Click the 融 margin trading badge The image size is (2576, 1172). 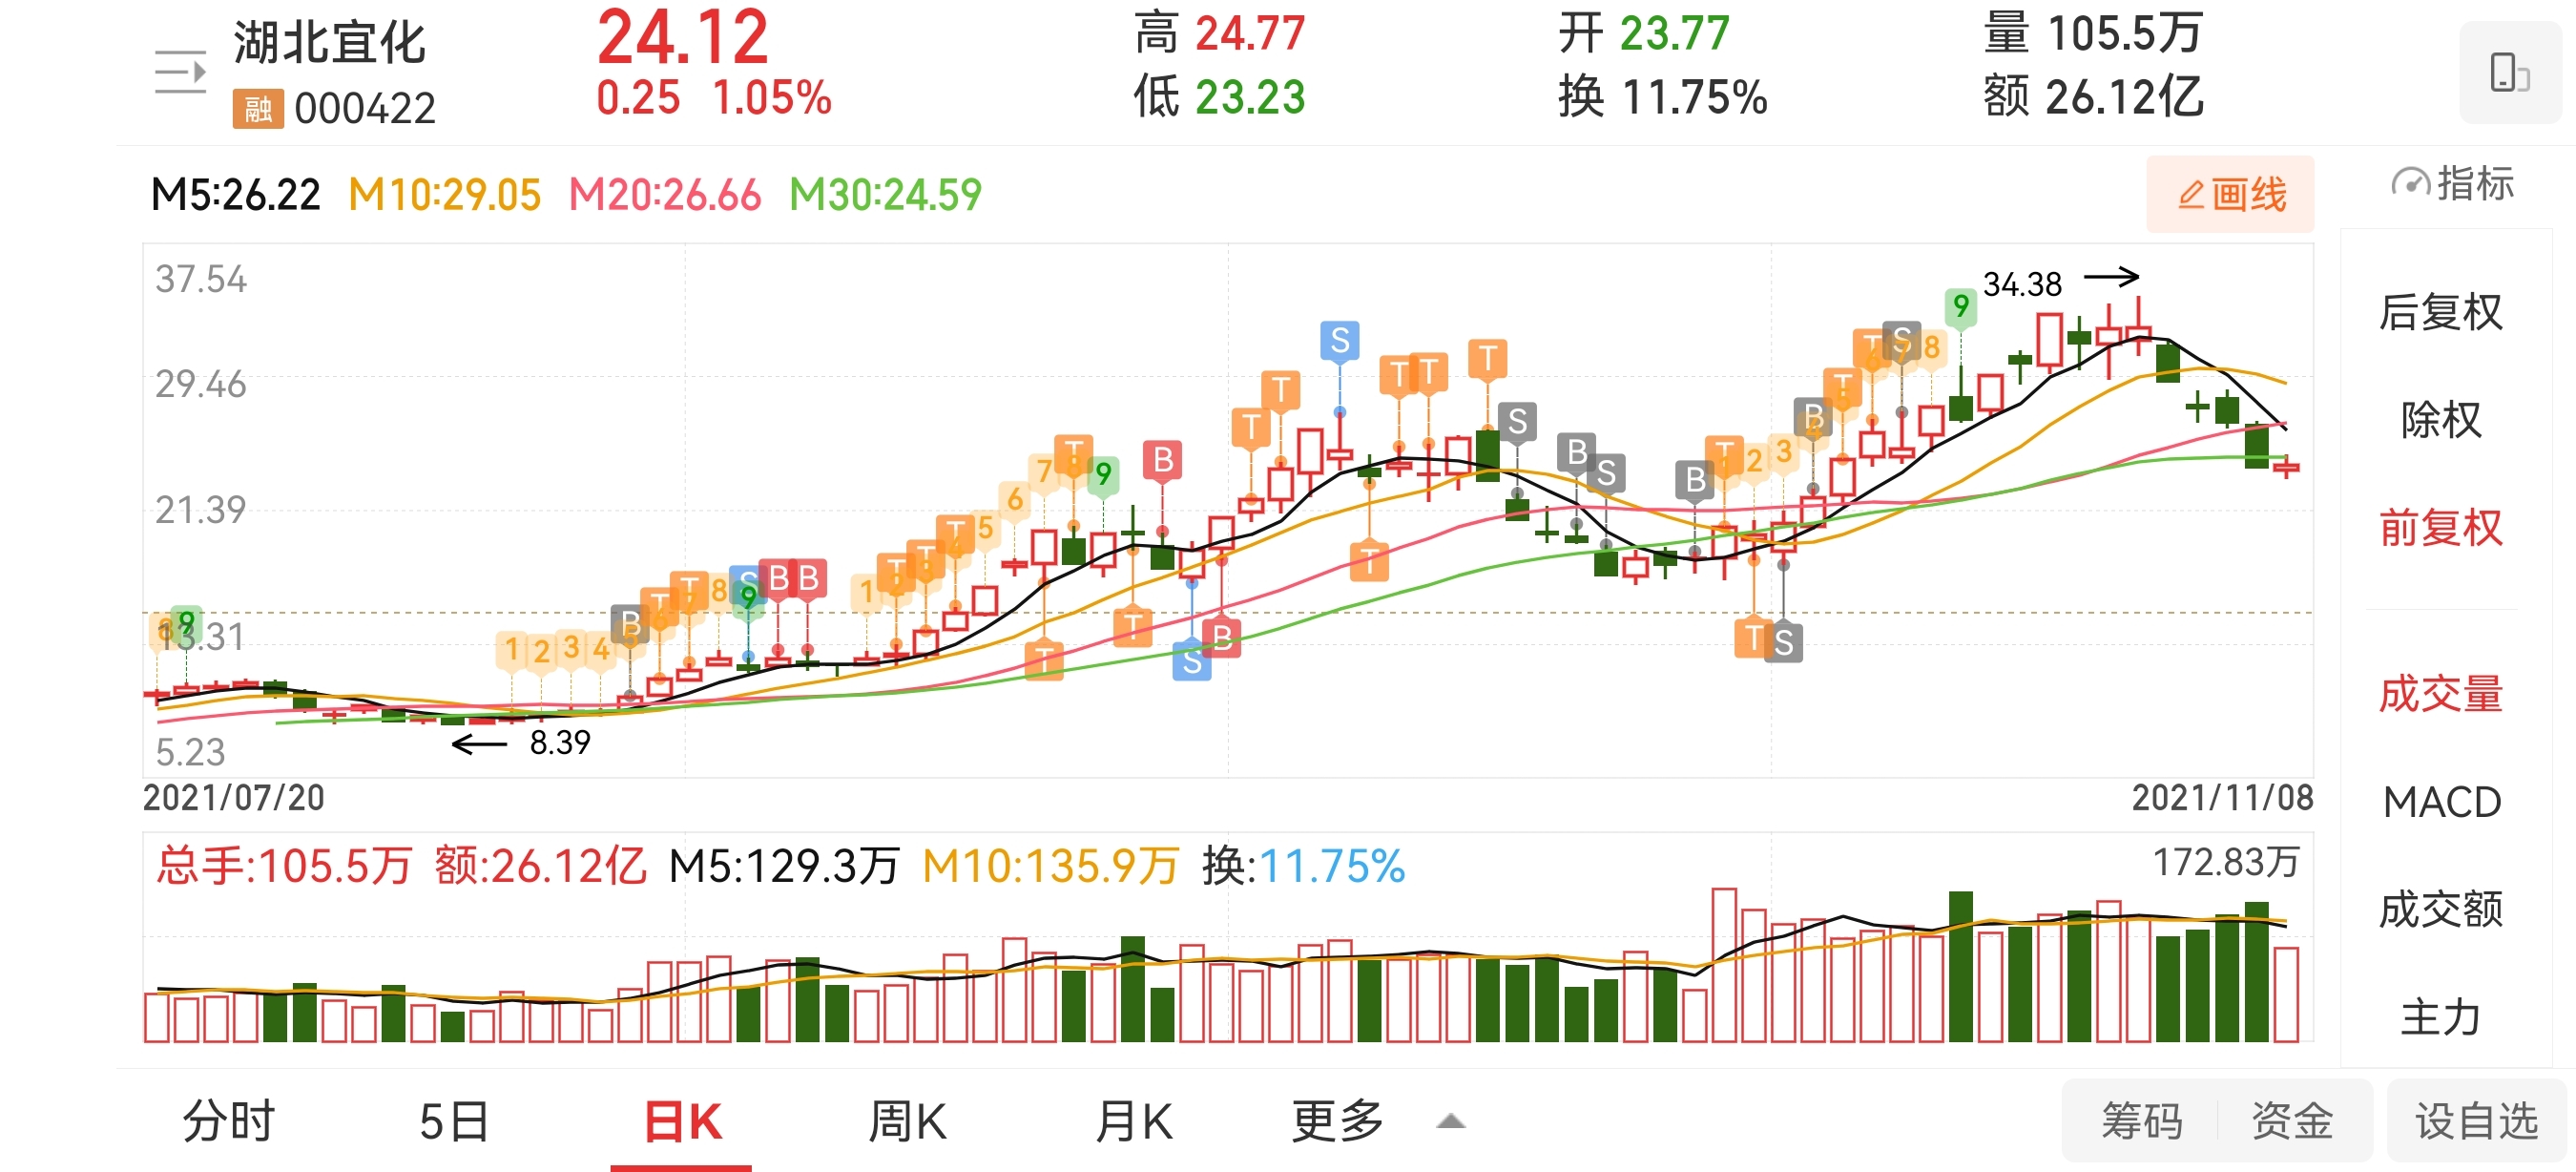pyautogui.click(x=257, y=108)
